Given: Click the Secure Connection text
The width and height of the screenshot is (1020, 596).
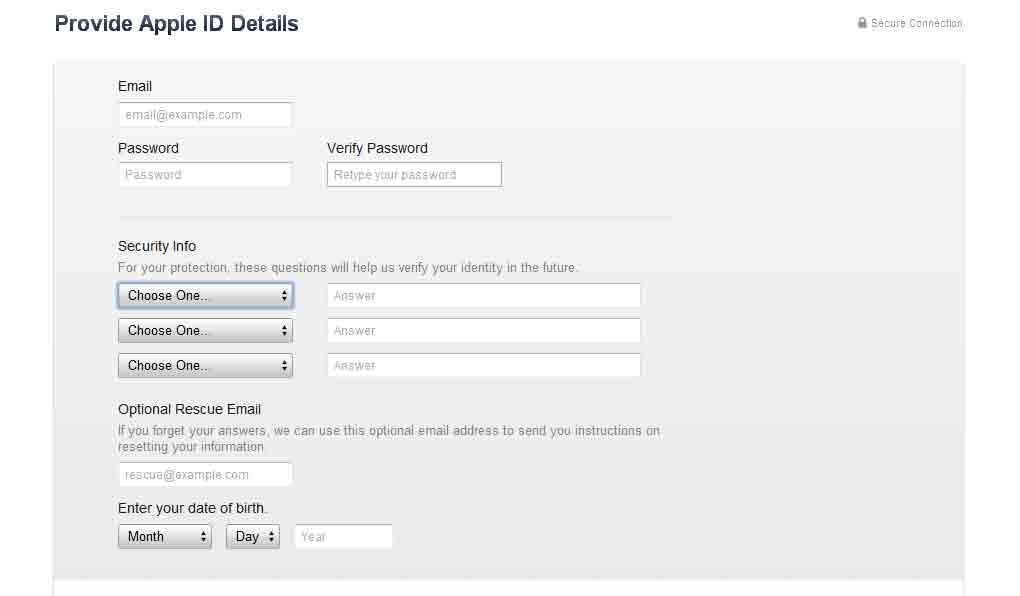Looking at the screenshot, I should [x=916, y=23].
